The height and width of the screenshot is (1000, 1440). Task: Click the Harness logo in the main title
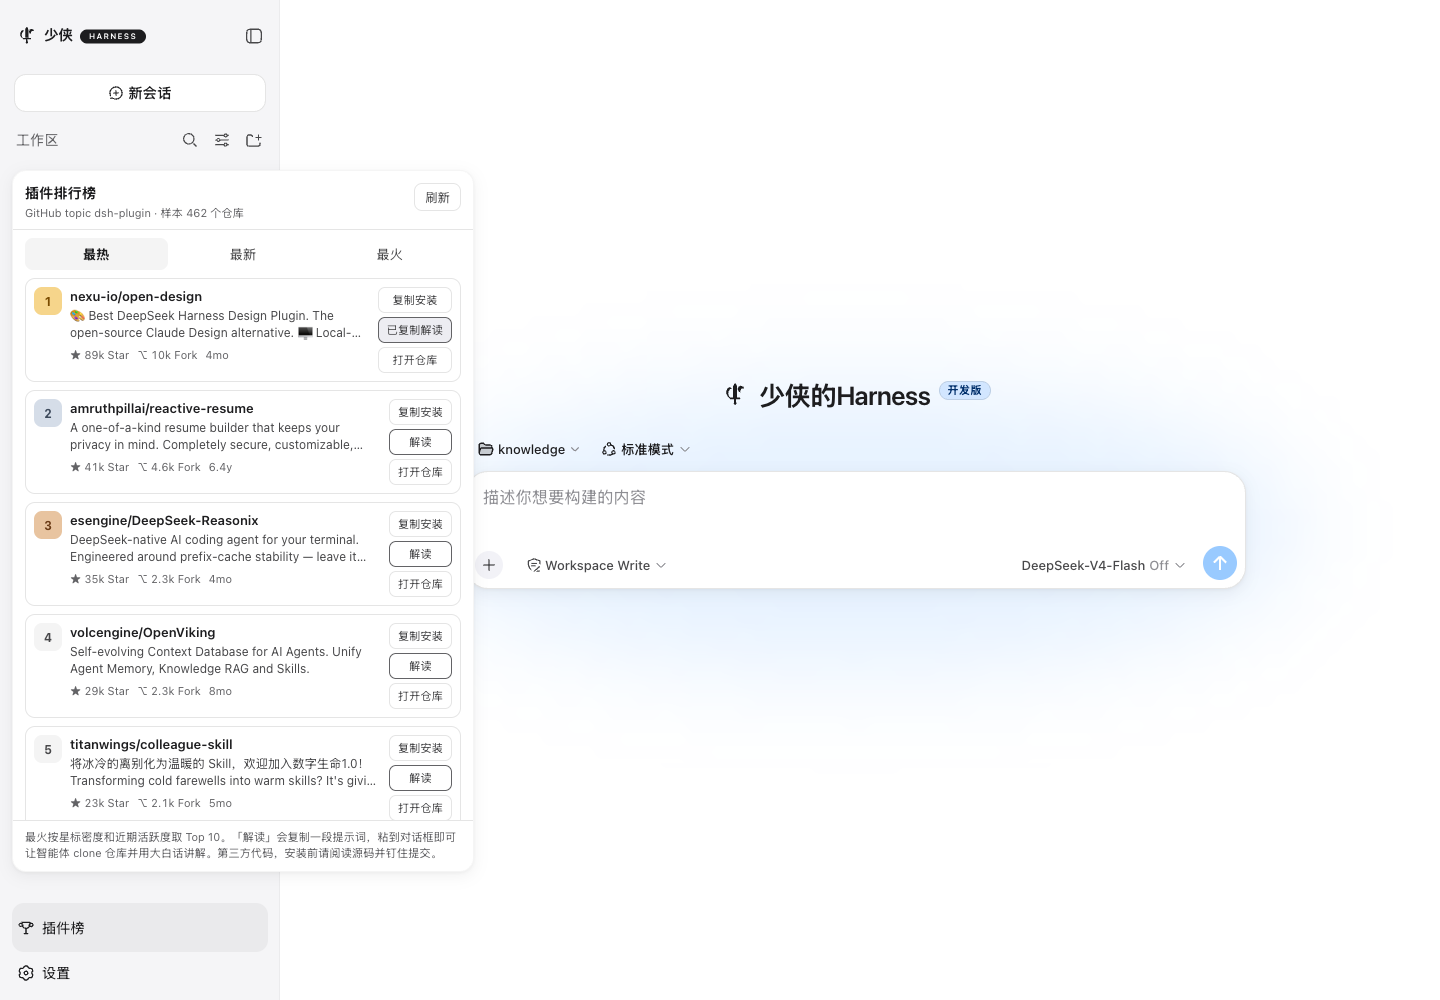tap(735, 395)
